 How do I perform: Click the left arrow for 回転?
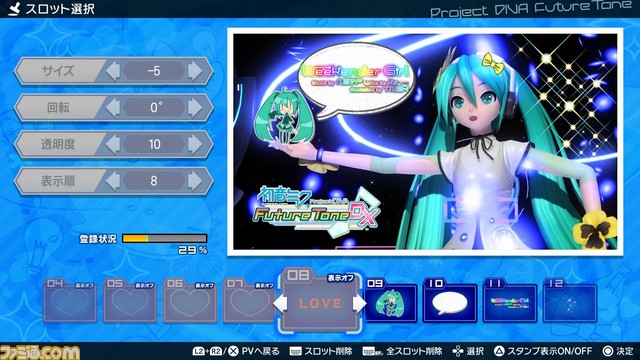[x=113, y=108]
